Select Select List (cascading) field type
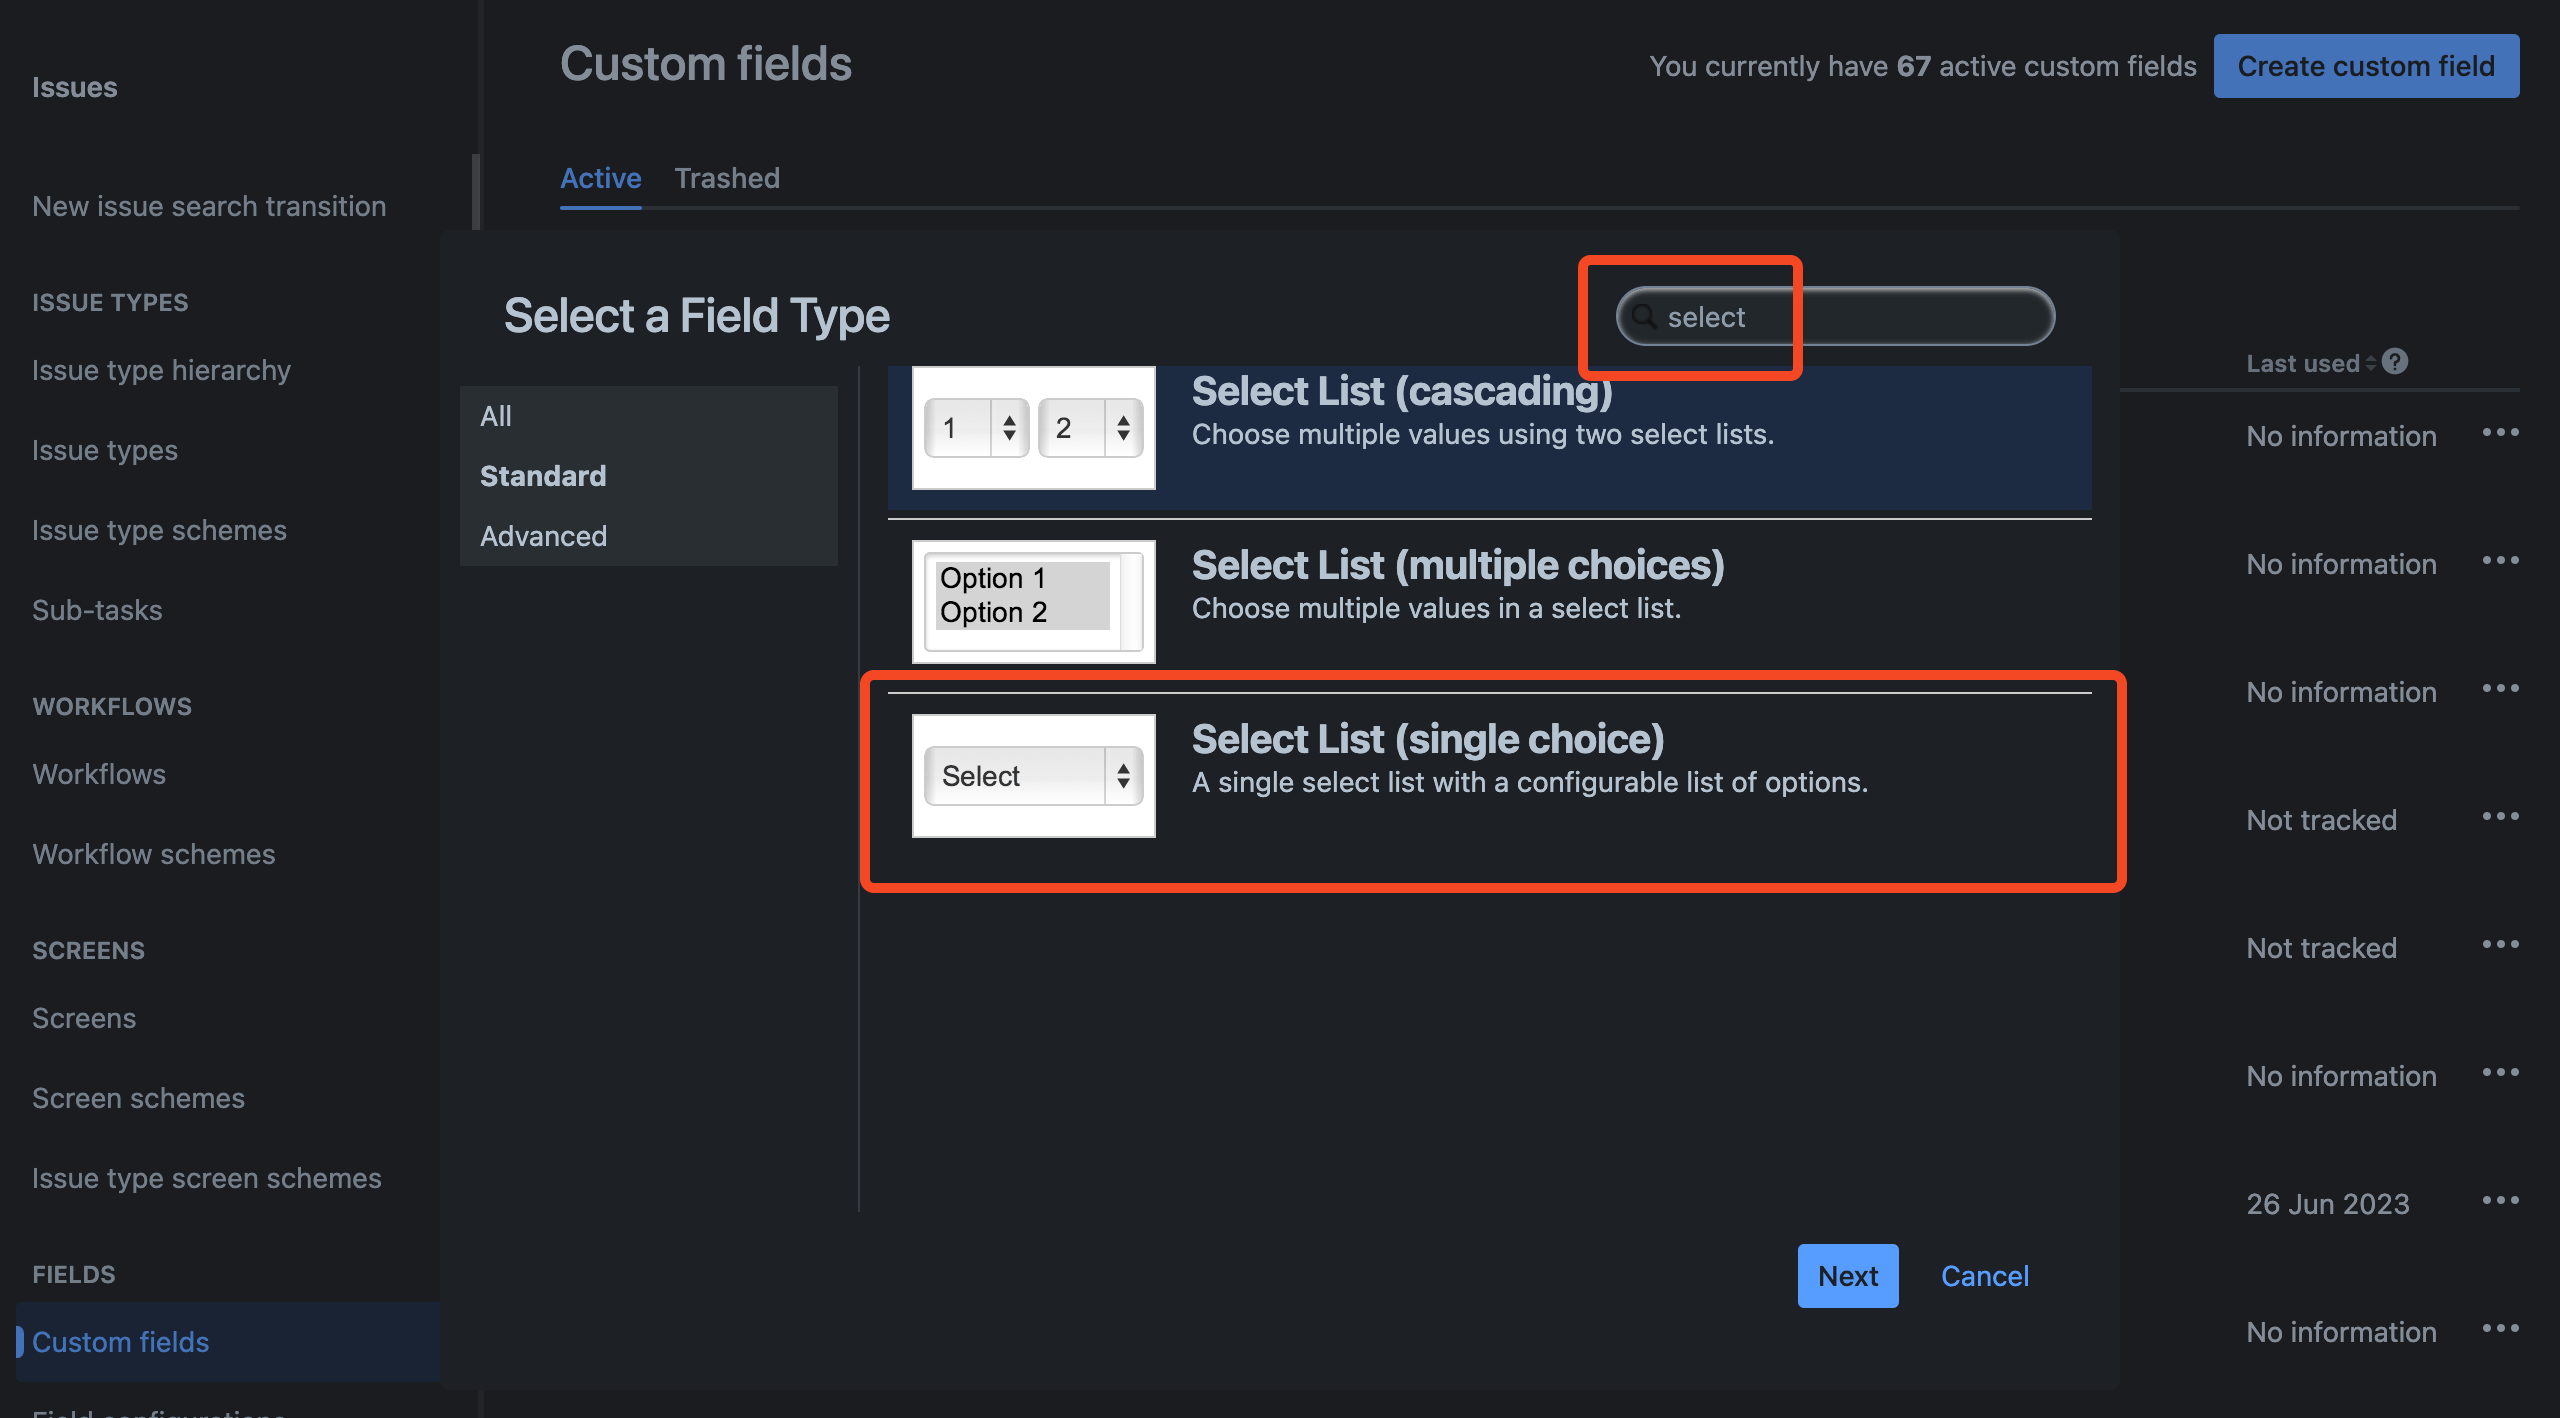The height and width of the screenshot is (1418, 2560). pyautogui.click(x=1489, y=438)
